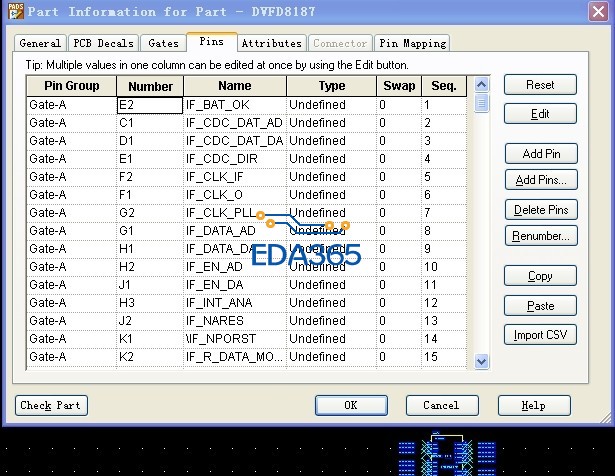615x476 pixels.
Task: Select the IF_CLK_IF name cell
Action: click(x=235, y=177)
